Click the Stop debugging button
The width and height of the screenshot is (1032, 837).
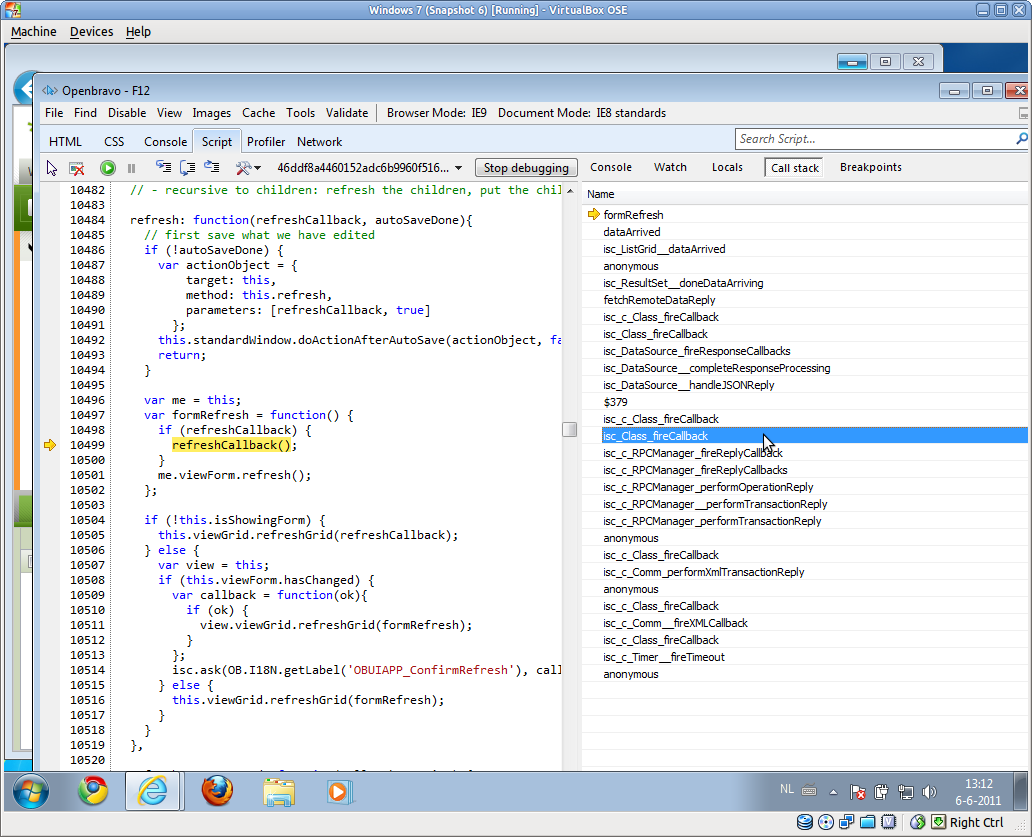pyautogui.click(x=526, y=168)
